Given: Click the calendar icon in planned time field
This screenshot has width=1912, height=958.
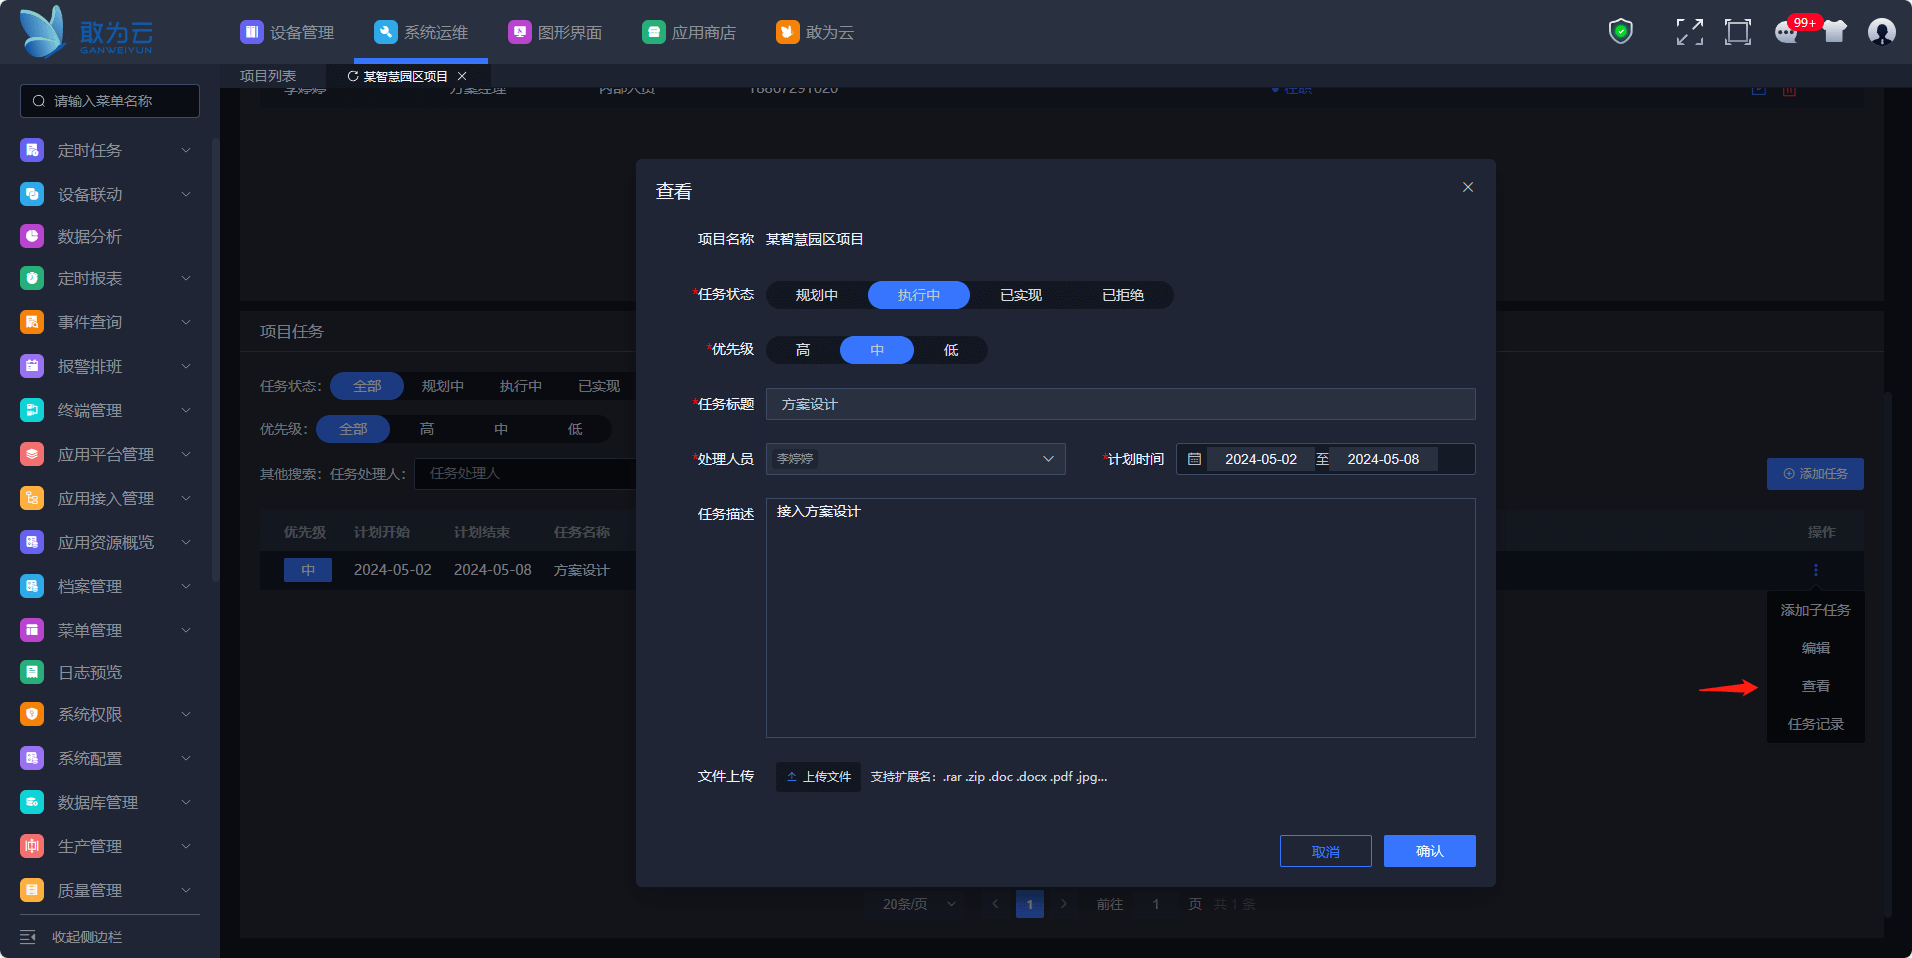Looking at the screenshot, I should [x=1194, y=459].
